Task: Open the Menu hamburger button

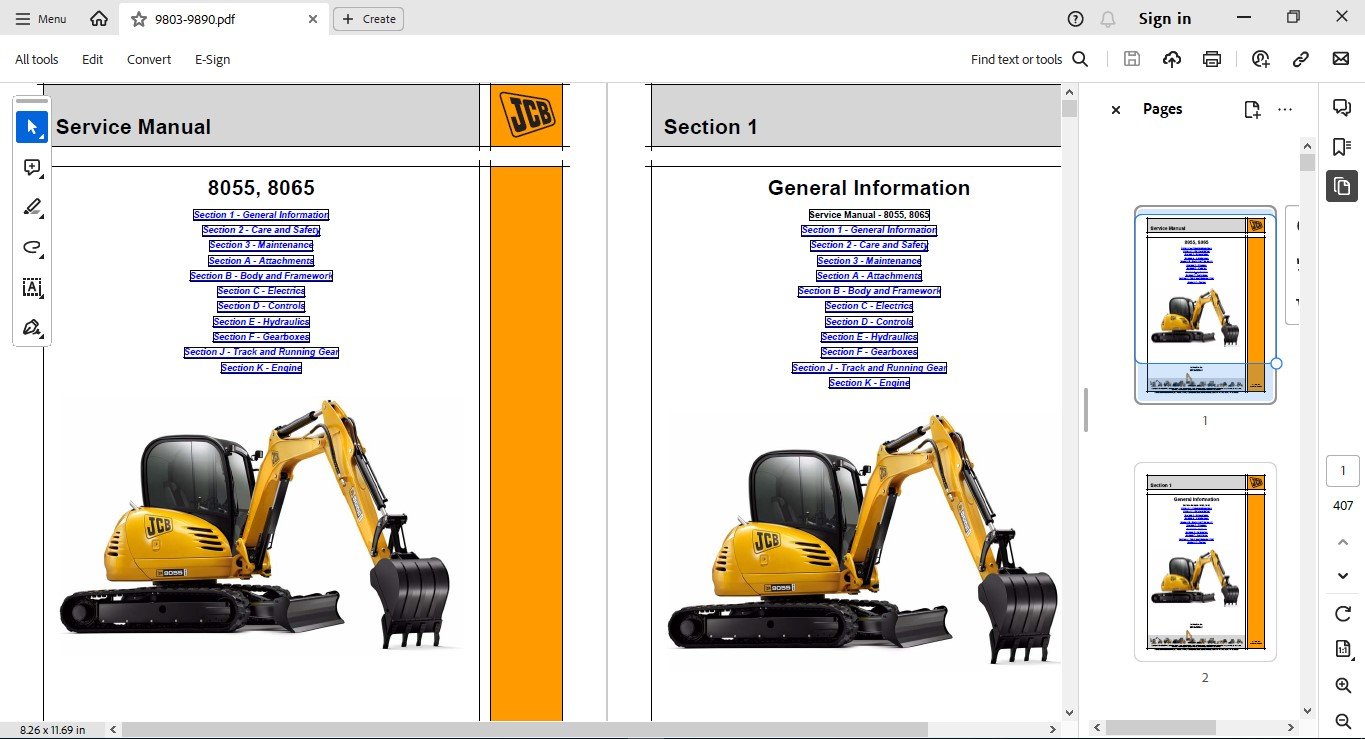Action: click(41, 19)
